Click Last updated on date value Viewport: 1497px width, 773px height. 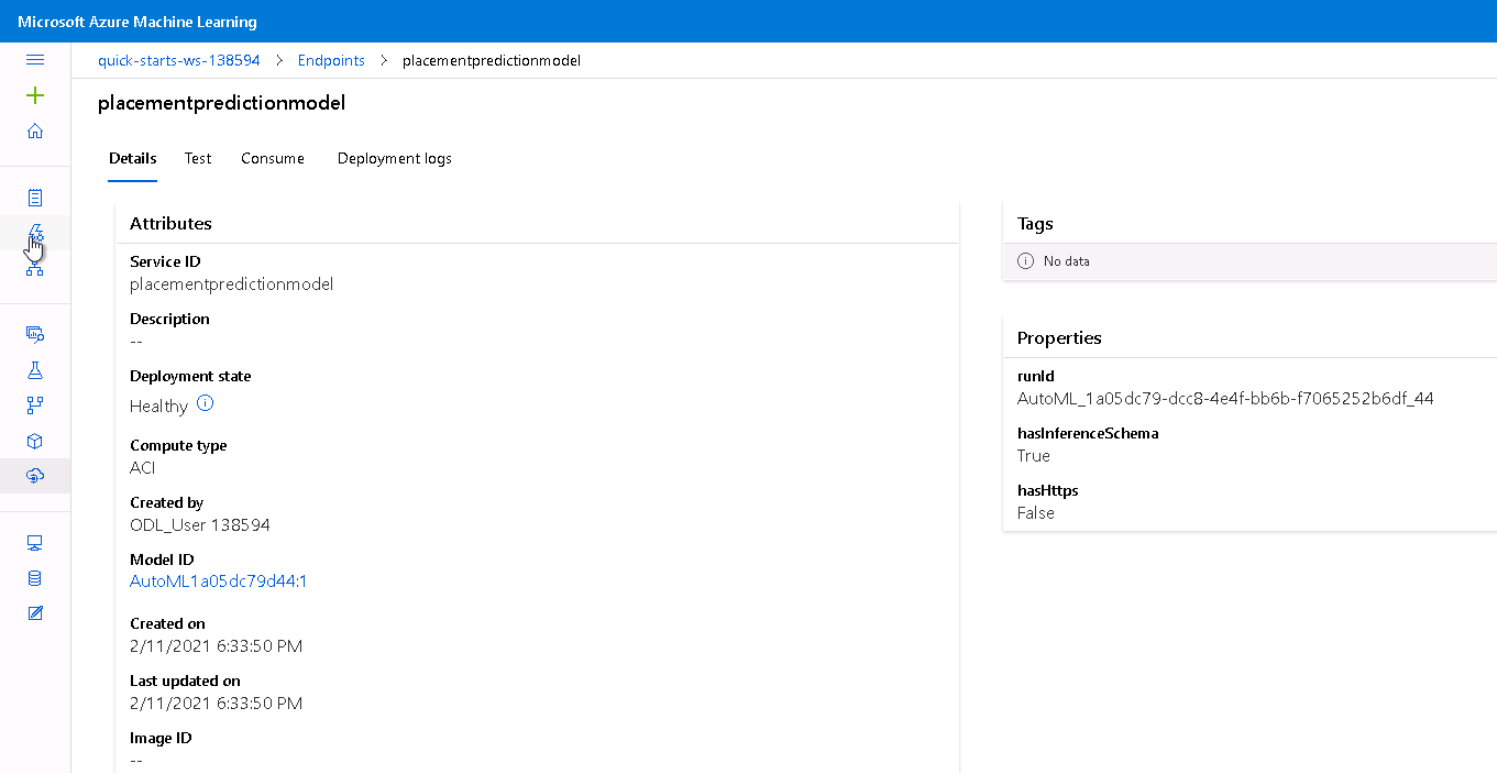click(216, 703)
